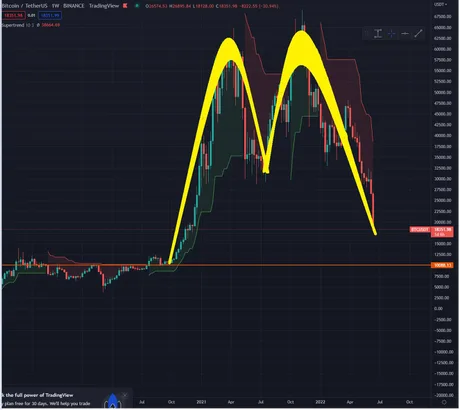Click the green market status dot
This screenshot has width=460, height=410.
tap(137, 6)
